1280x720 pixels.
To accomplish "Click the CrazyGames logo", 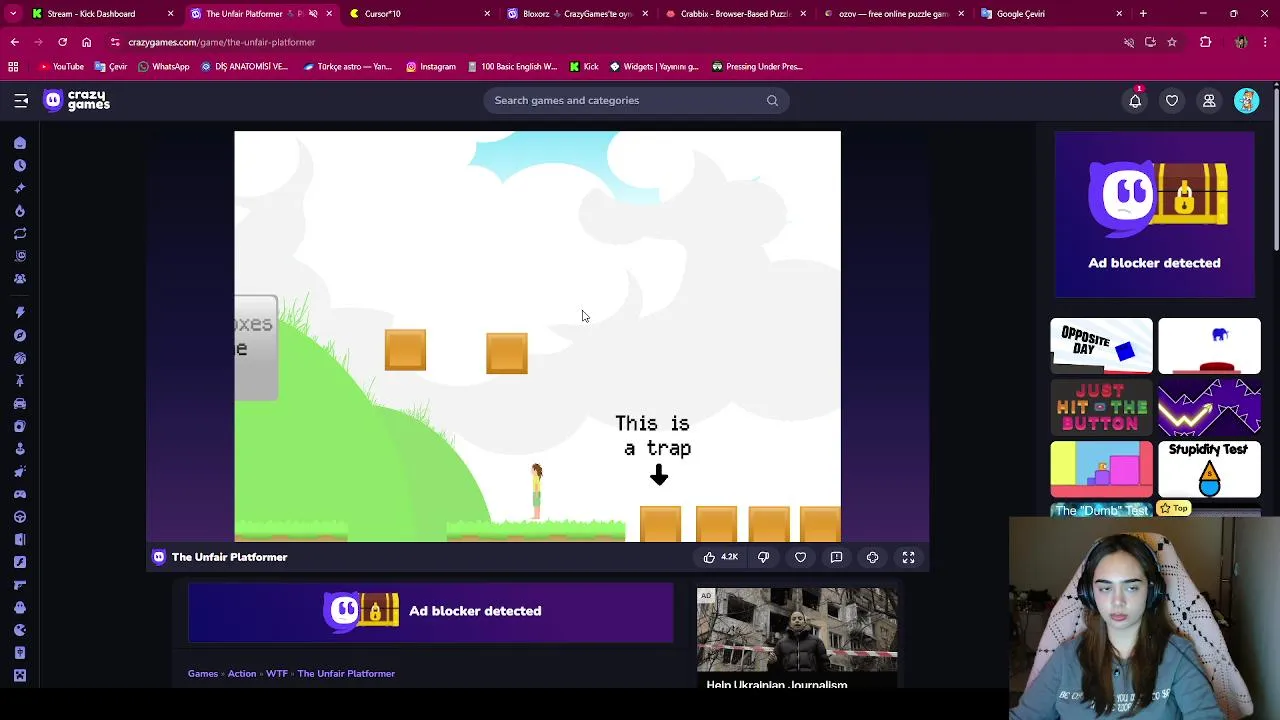I will [77, 100].
